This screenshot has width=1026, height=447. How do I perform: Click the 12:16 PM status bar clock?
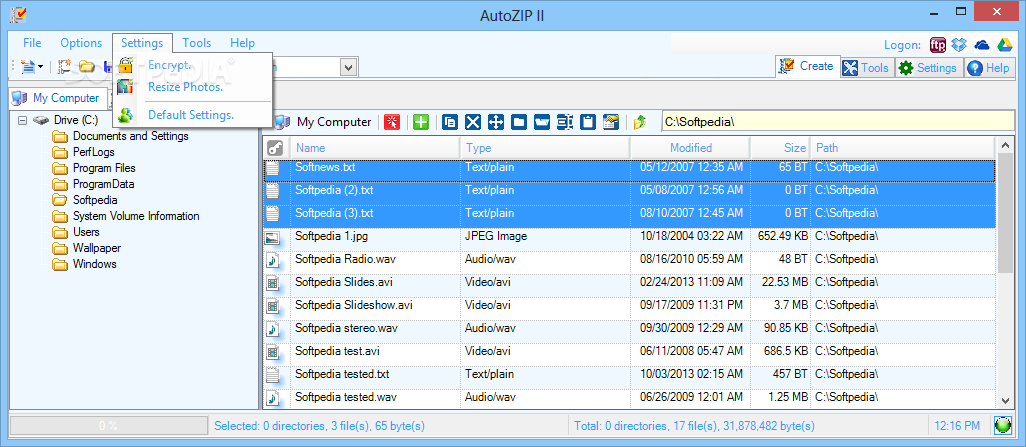coord(957,426)
